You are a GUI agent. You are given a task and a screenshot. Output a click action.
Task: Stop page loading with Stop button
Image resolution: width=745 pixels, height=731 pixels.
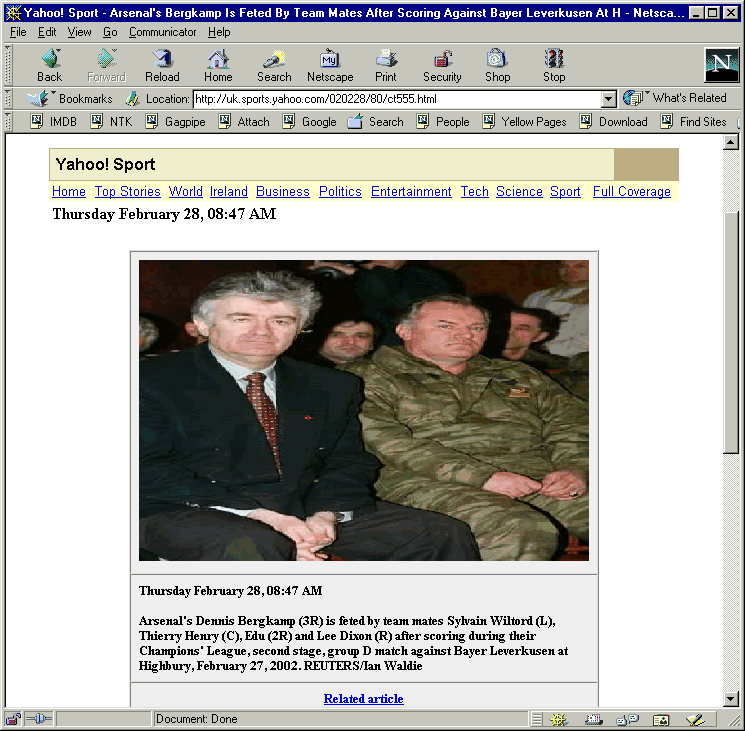554,66
